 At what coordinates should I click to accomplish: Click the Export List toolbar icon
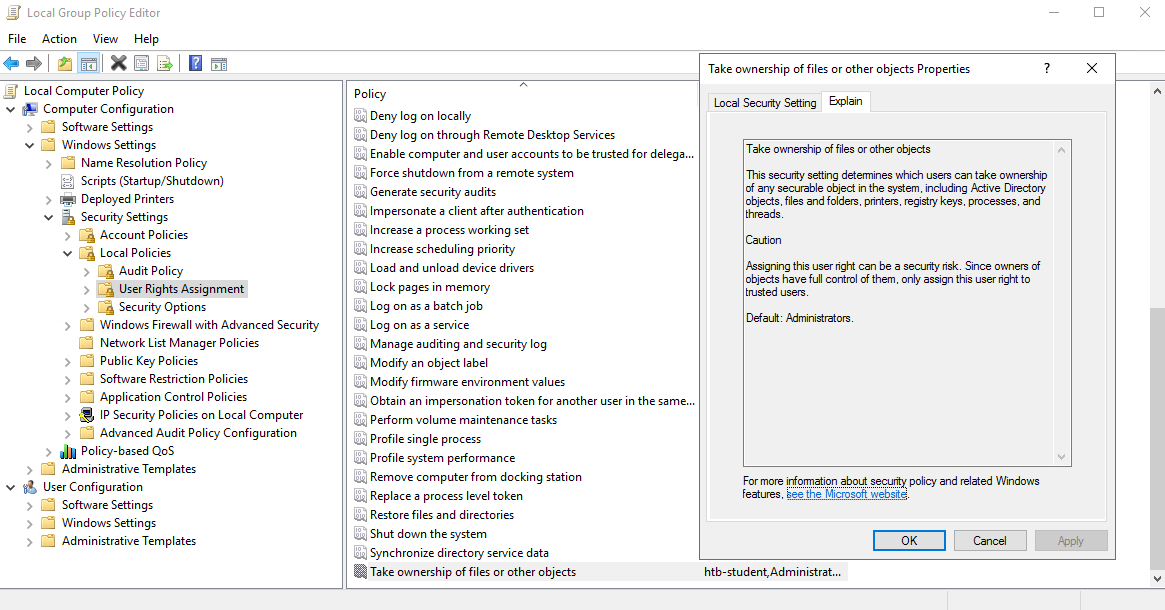pyautogui.click(x=165, y=64)
